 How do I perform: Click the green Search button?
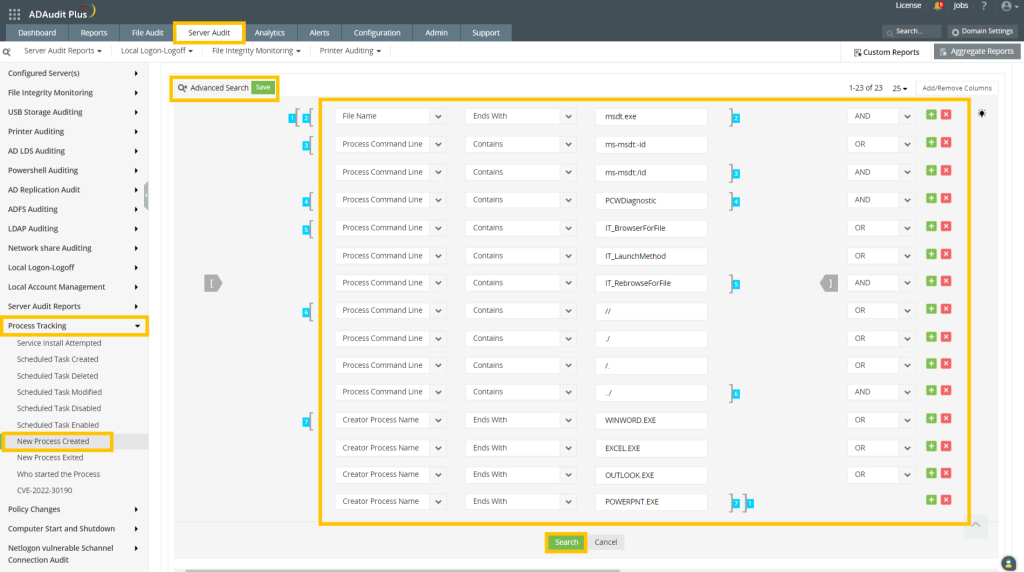(566, 542)
